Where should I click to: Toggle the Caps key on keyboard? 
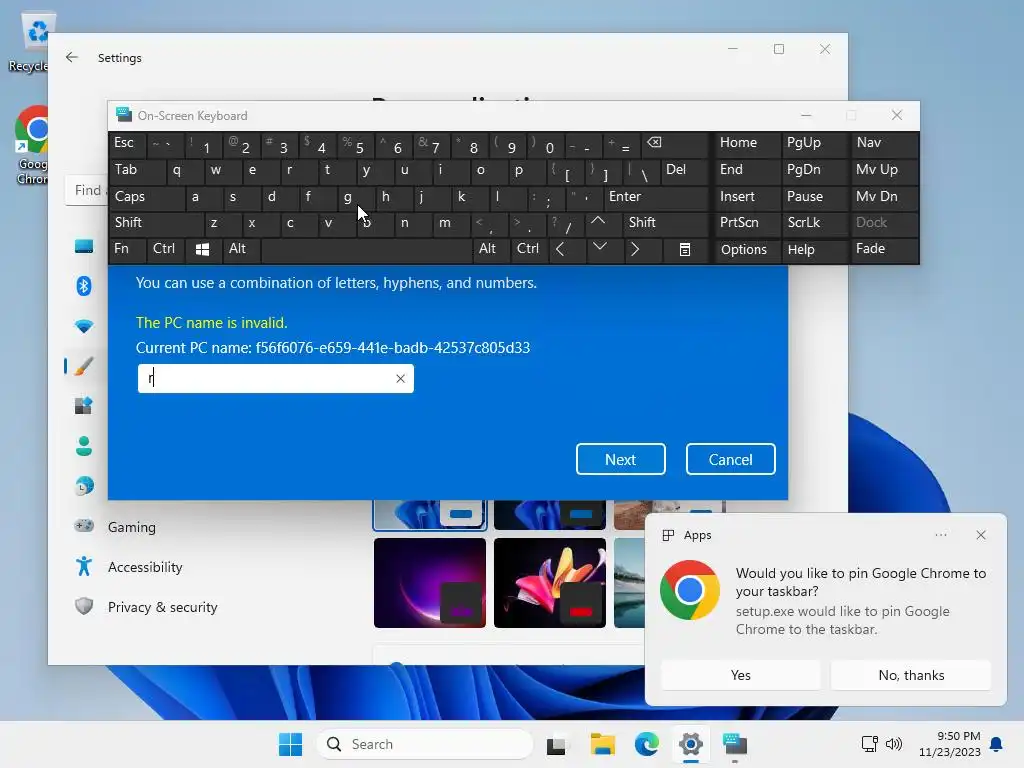tap(146, 197)
